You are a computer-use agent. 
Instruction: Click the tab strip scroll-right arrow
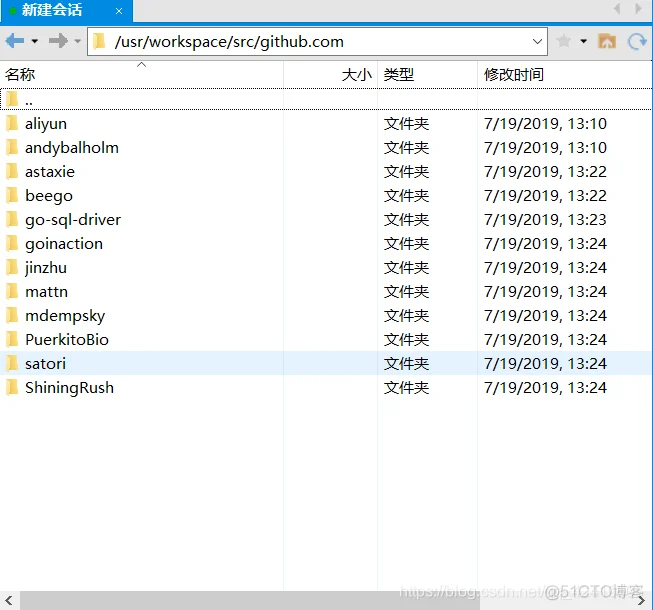point(638,8)
